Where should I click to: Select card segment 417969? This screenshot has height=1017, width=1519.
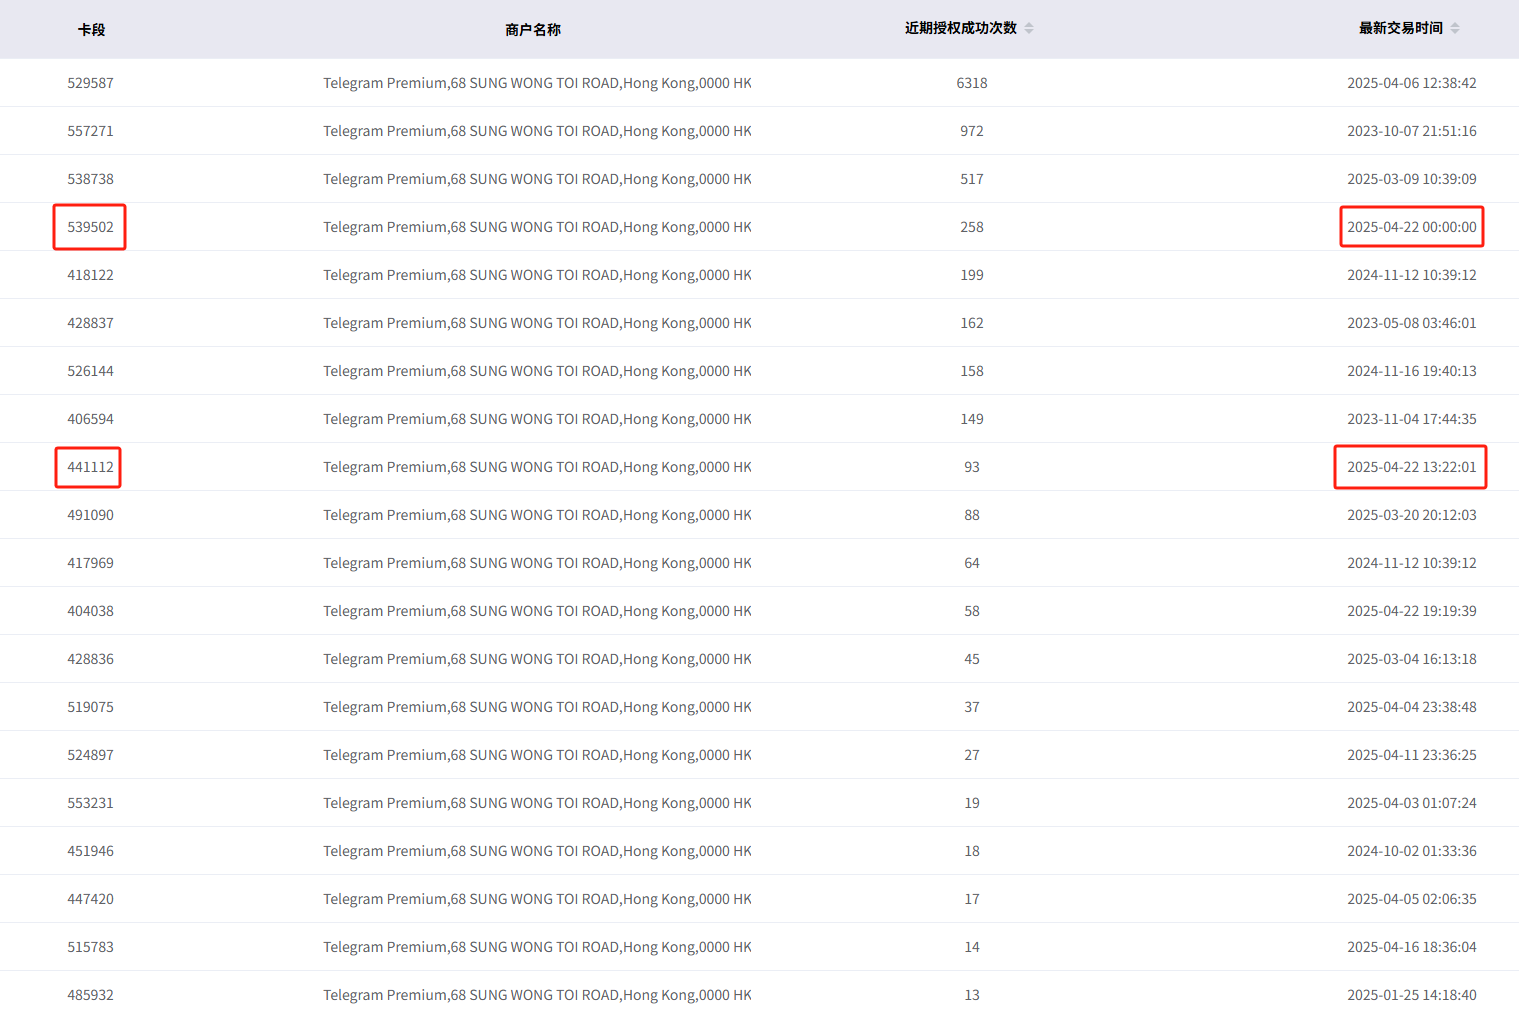[x=90, y=563]
